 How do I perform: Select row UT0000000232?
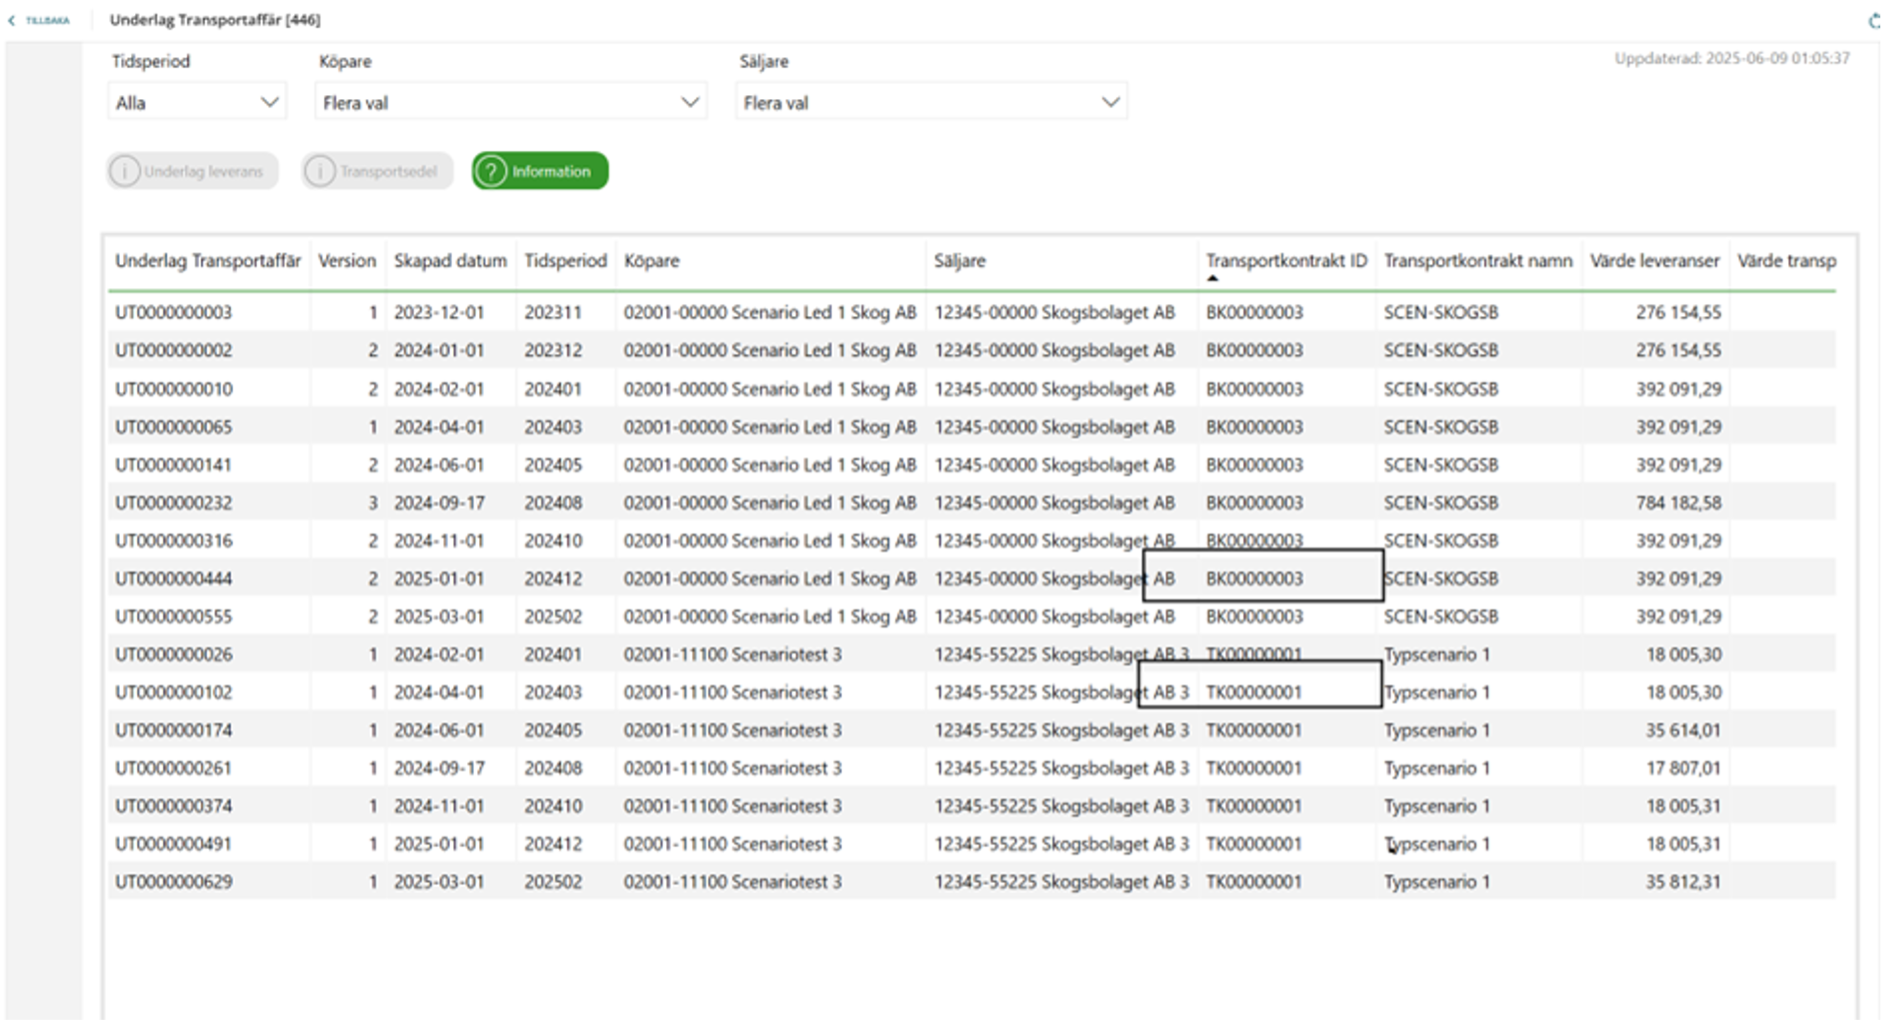pos(972,502)
